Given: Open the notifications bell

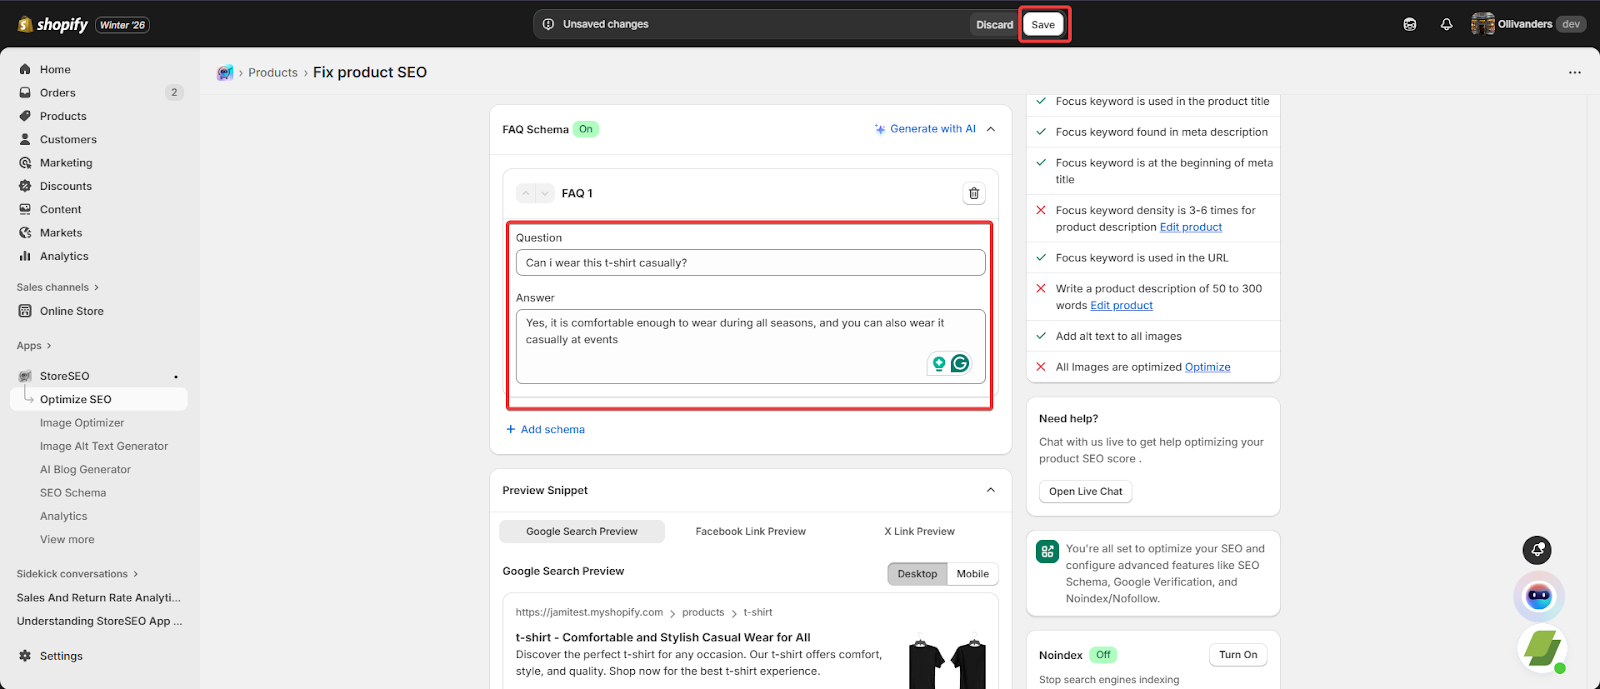Looking at the screenshot, I should pyautogui.click(x=1446, y=24).
